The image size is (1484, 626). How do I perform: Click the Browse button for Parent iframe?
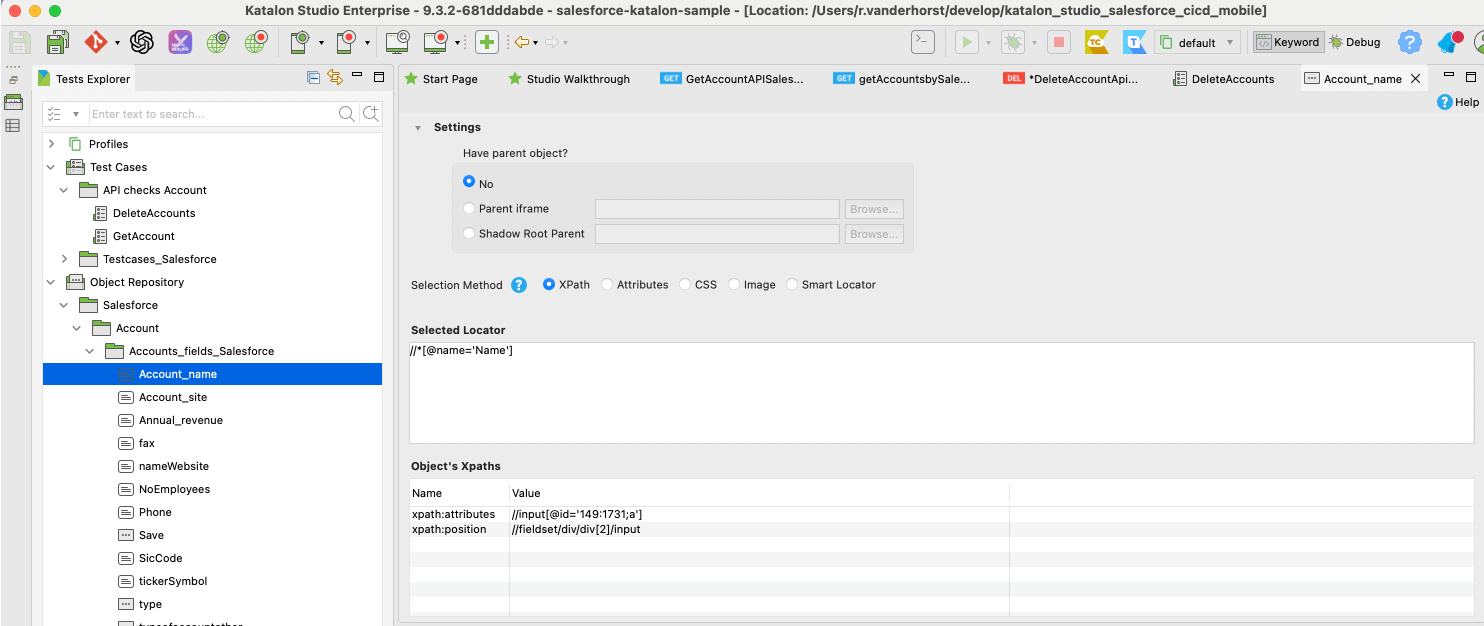tap(874, 209)
